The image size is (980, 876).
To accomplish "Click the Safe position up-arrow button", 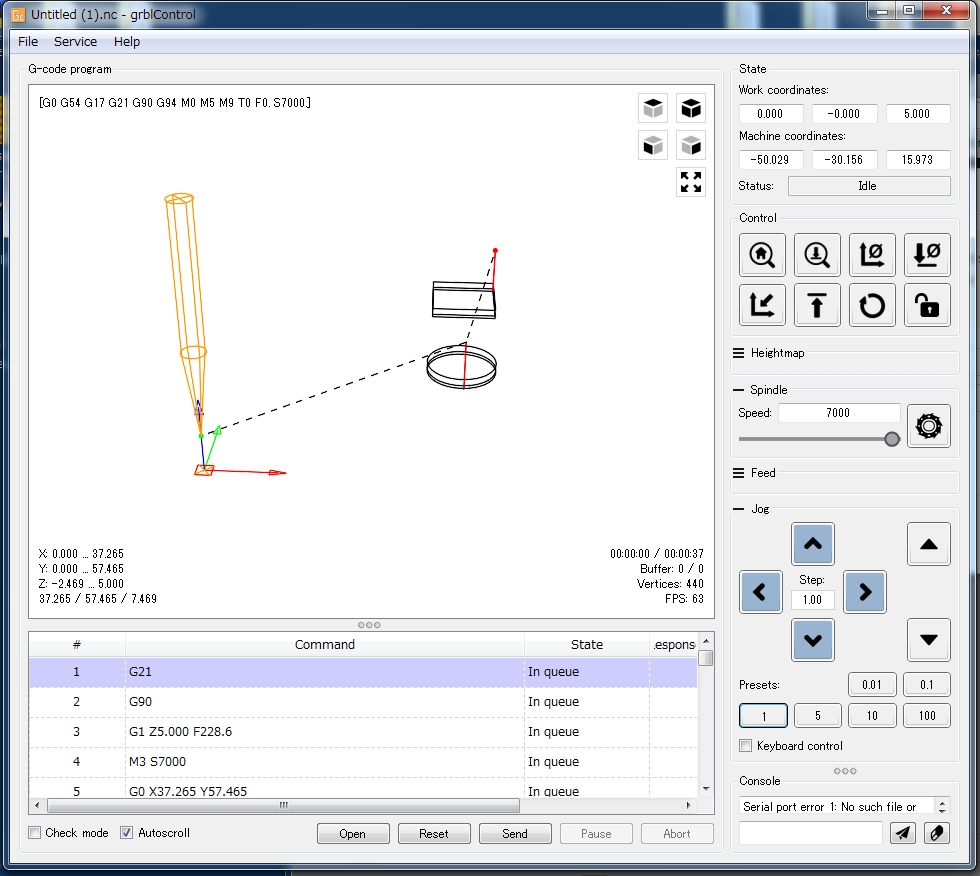I will tap(817, 305).
